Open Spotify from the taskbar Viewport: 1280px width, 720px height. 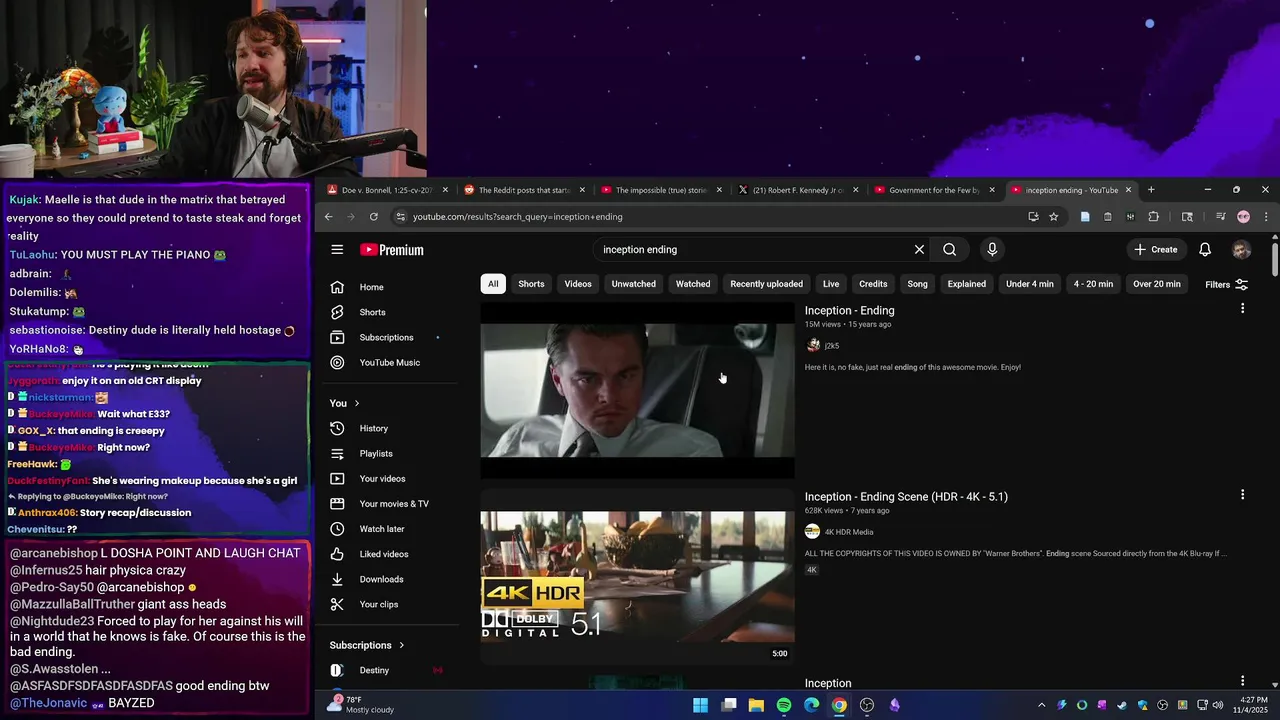coord(784,705)
